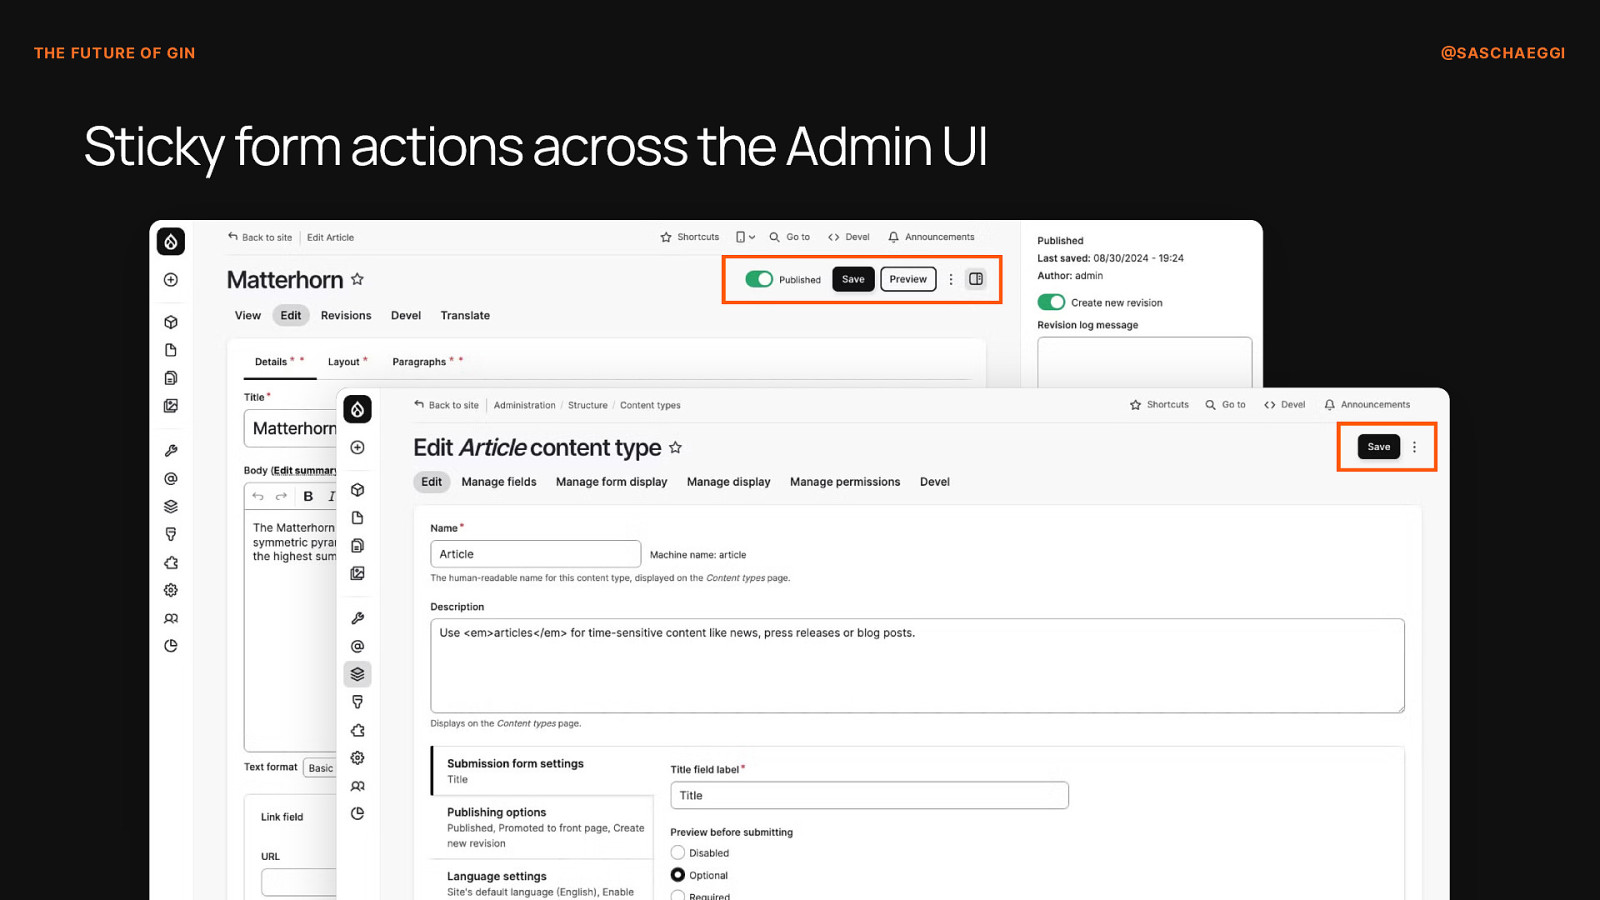
Task: Open the device preview dropdown in Matterhorn toolbar
Action: click(x=745, y=237)
